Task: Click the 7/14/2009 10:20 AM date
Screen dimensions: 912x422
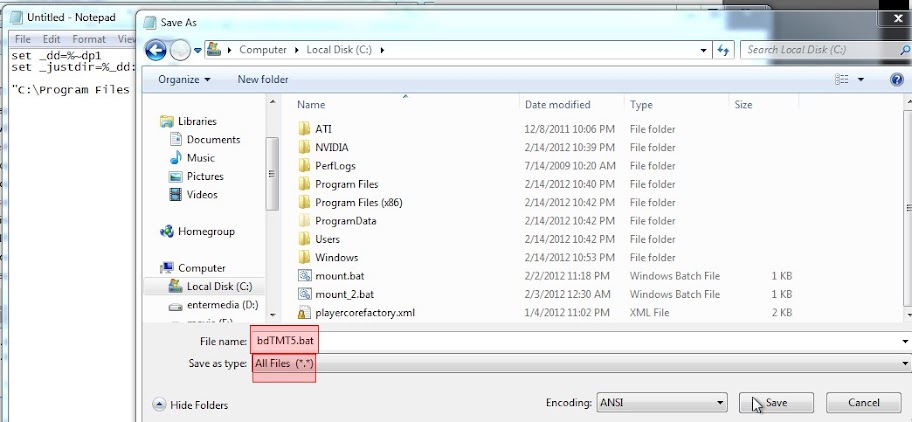Action: click(569, 166)
